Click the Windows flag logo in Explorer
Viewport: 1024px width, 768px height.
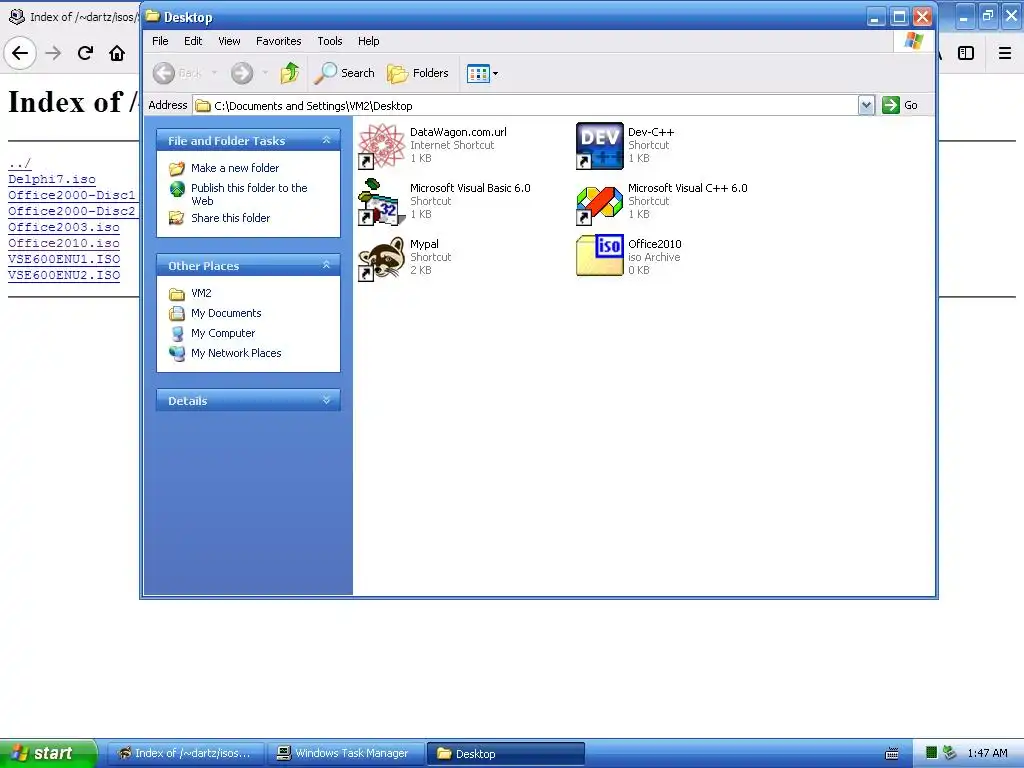tap(914, 41)
